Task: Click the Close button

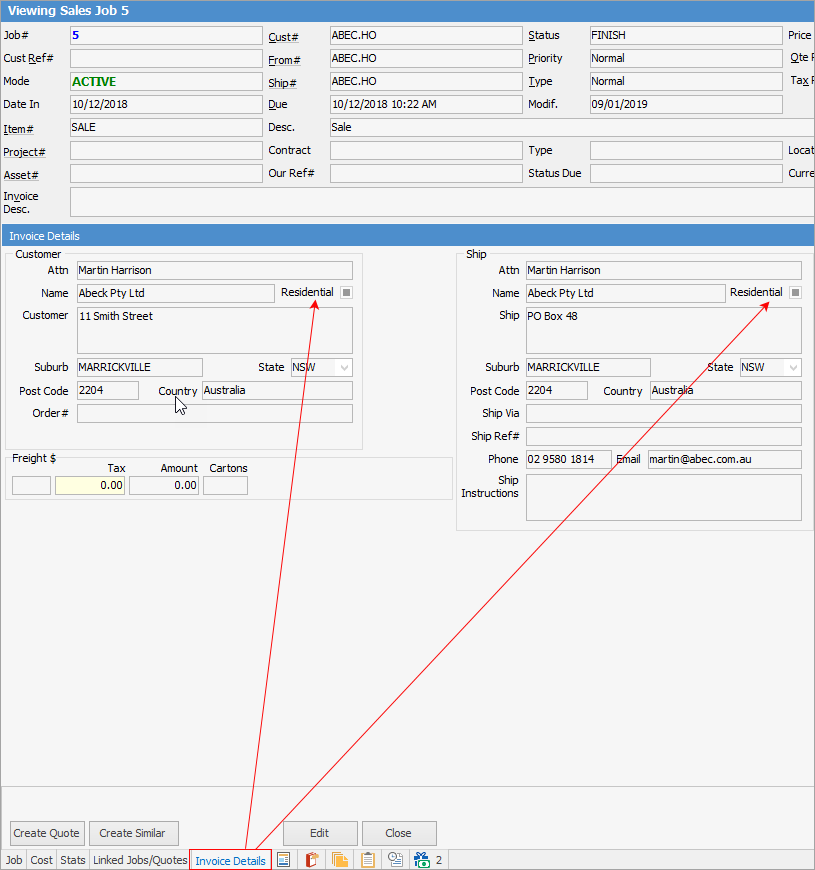Action: (x=399, y=833)
